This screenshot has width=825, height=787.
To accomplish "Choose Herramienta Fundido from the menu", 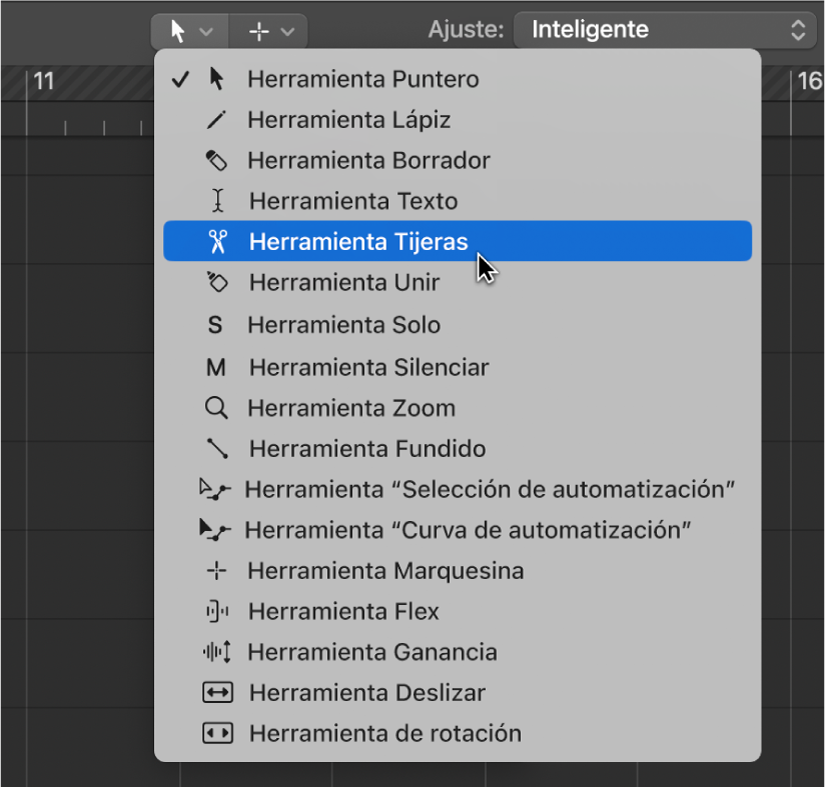I will [367, 449].
